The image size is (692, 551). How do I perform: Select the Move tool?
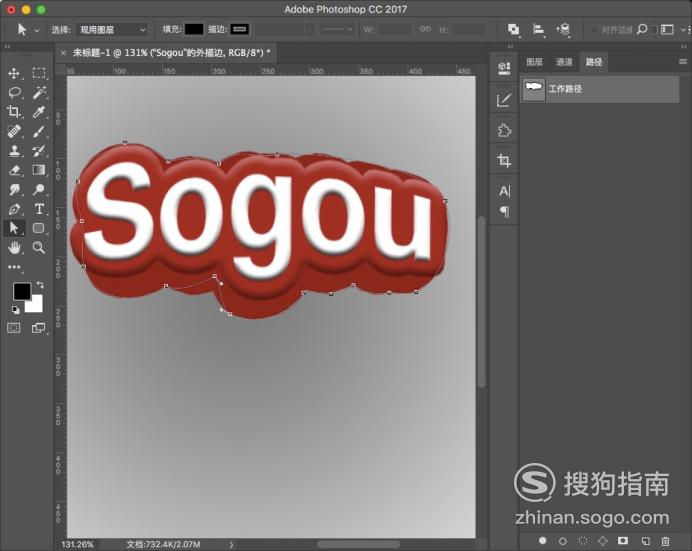coord(14,73)
